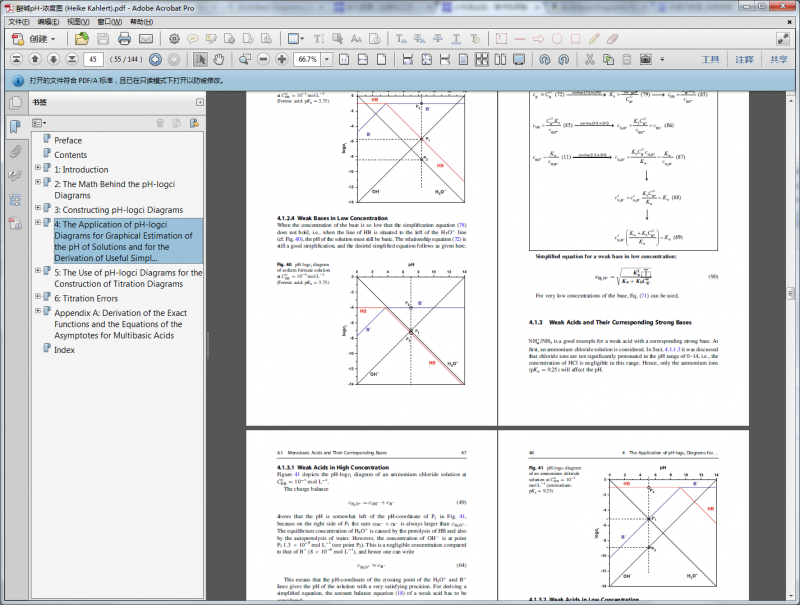The height and width of the screenshot is (605, 800).
Task: Toggle the text selection arrow tool
Action: [201, 60]
